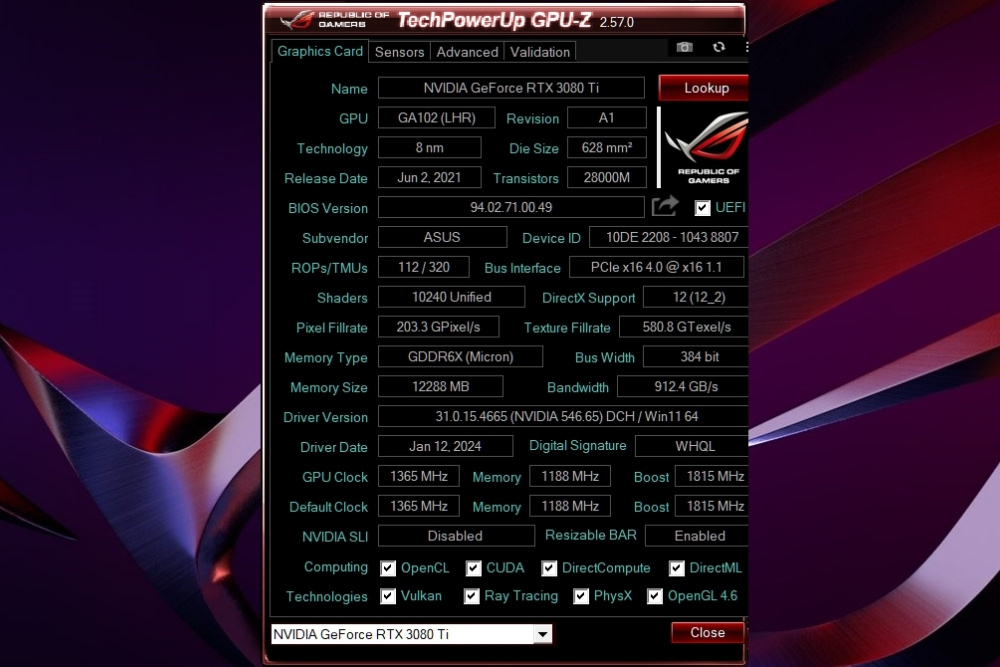Screen dimensions: 1000x667
Task: Click the NVIDIA SLI label
Action: tap(335, 537)
